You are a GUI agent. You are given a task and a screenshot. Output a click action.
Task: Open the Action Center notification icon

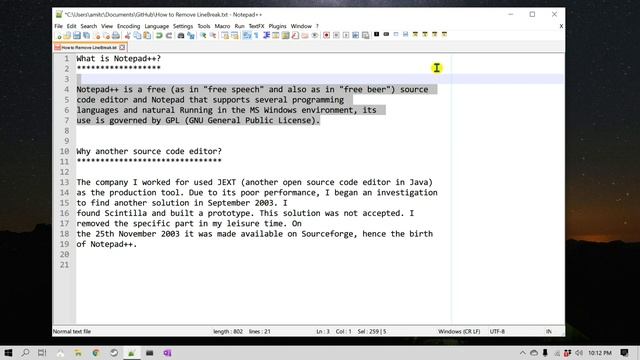click(624, 353)
